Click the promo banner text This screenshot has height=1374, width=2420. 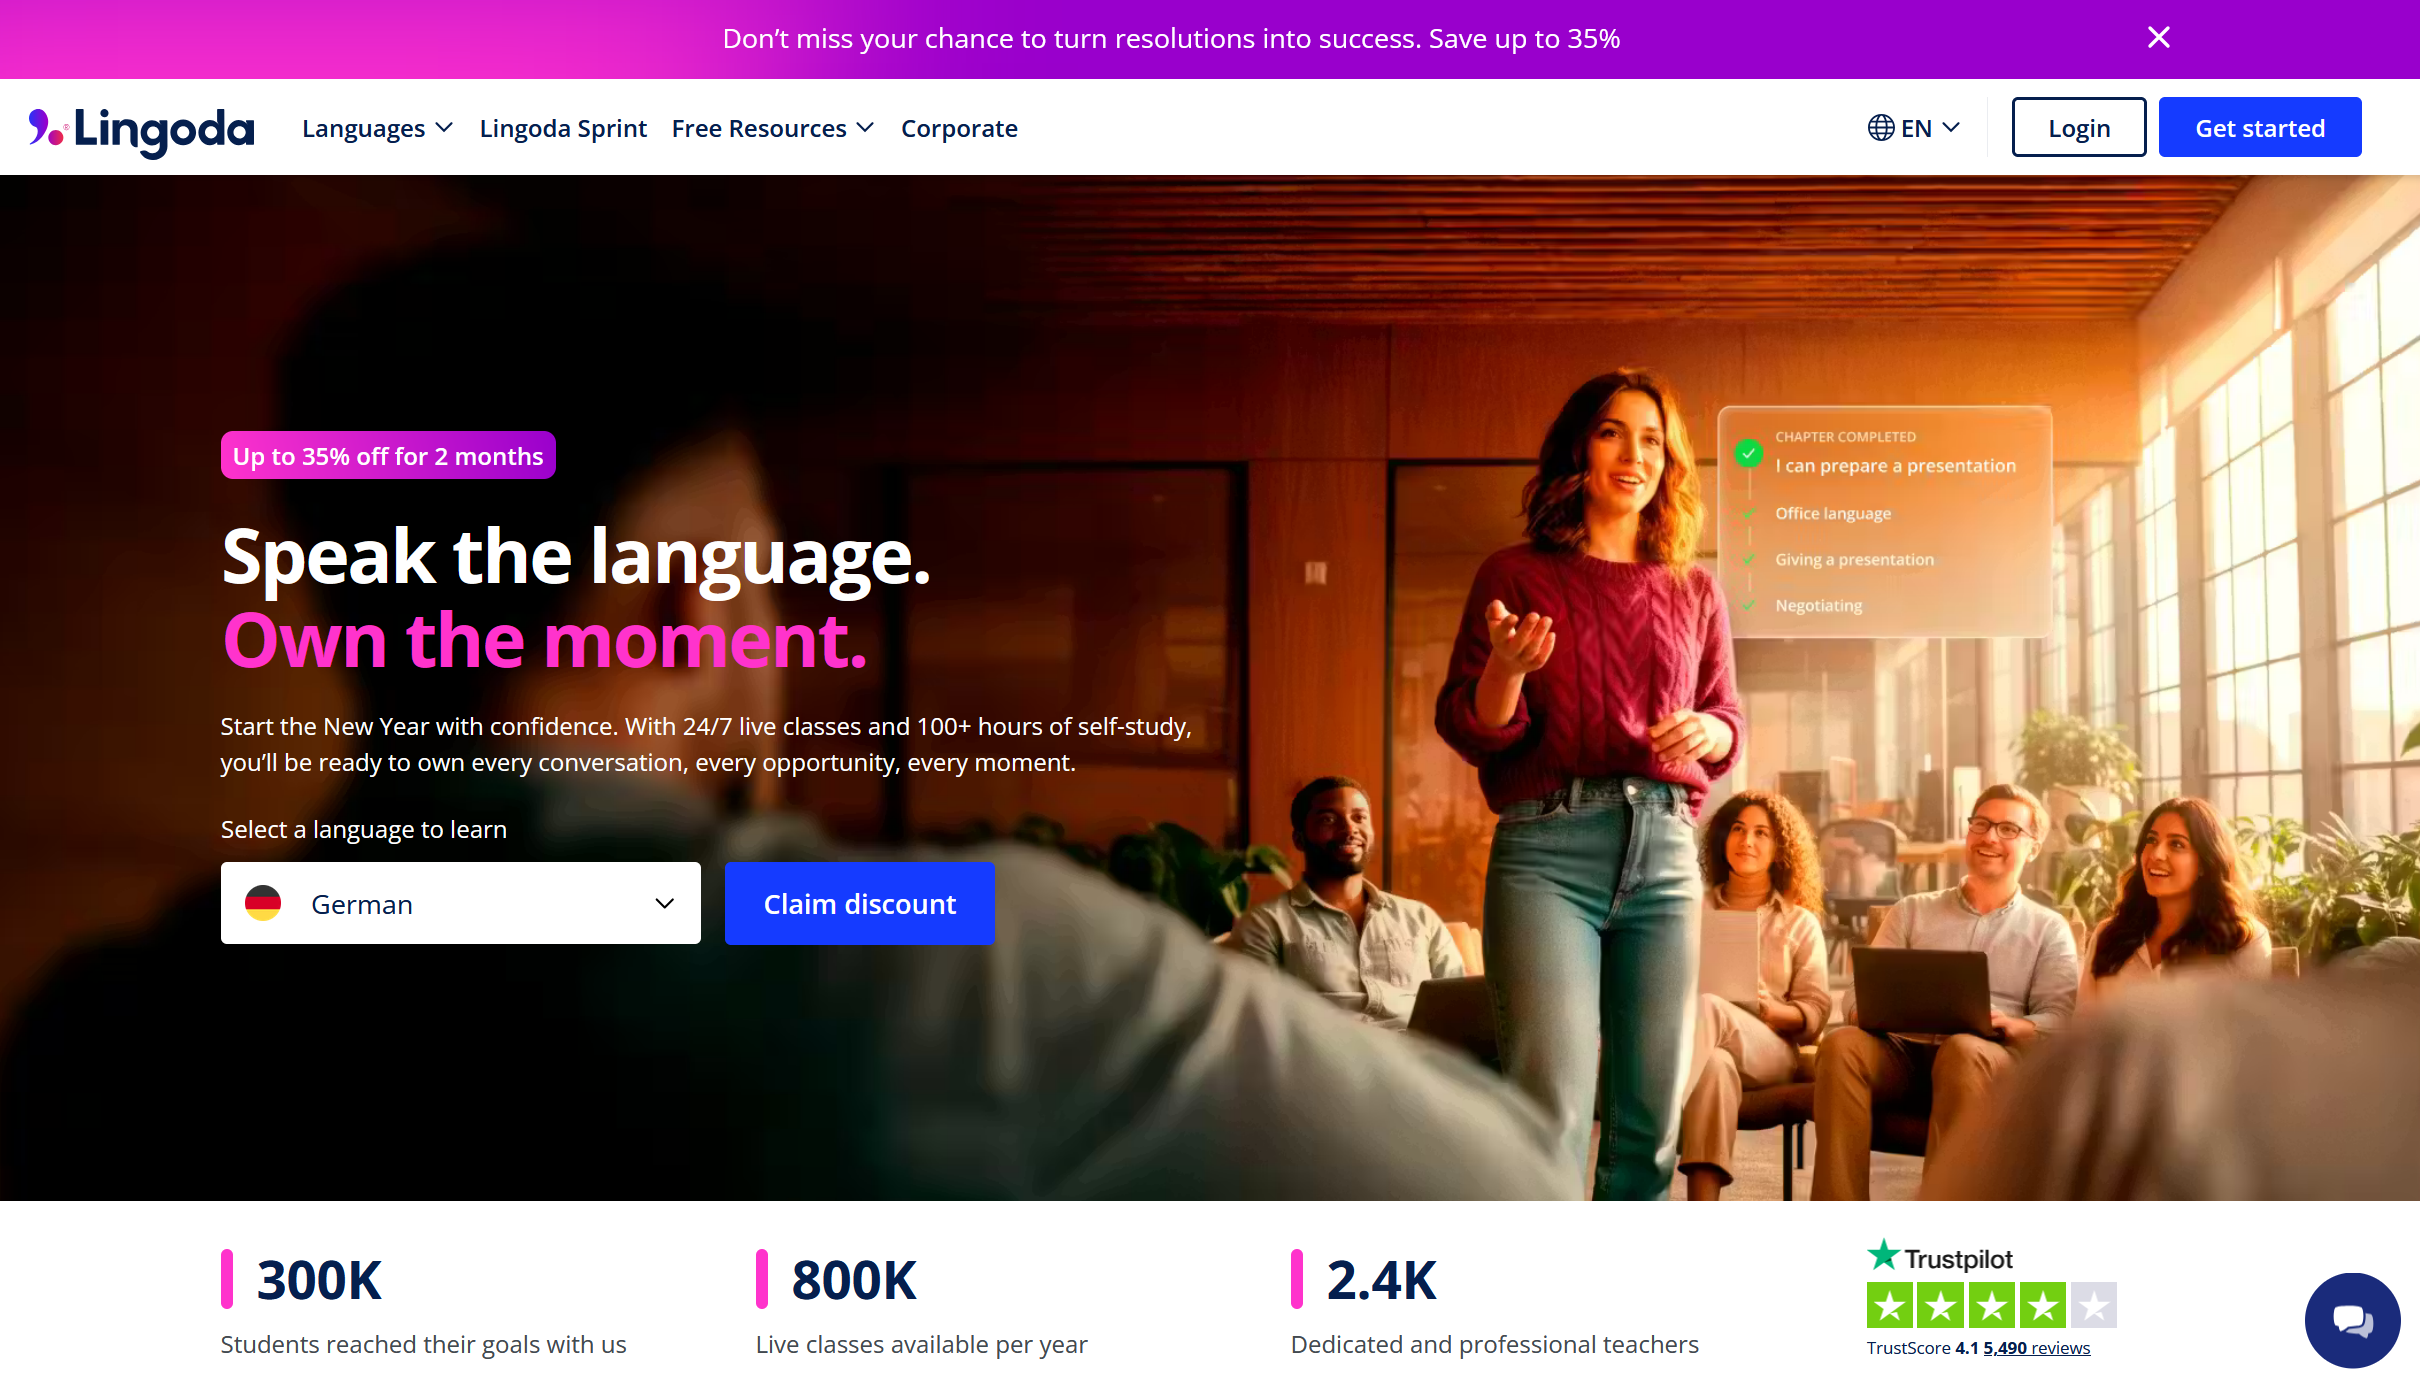click(1171, 38)
